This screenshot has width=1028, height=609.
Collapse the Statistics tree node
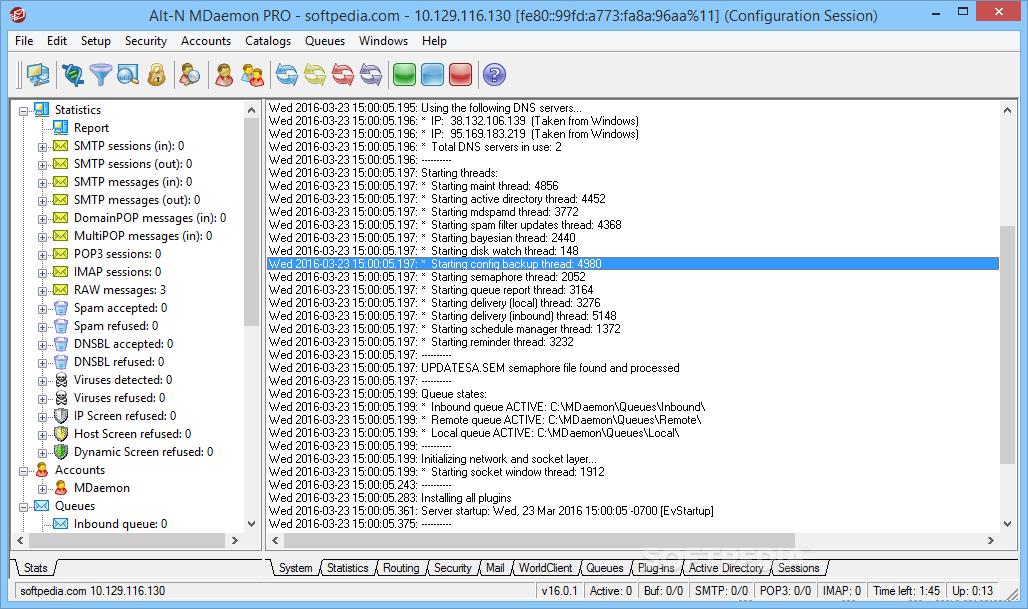[24, 111]
